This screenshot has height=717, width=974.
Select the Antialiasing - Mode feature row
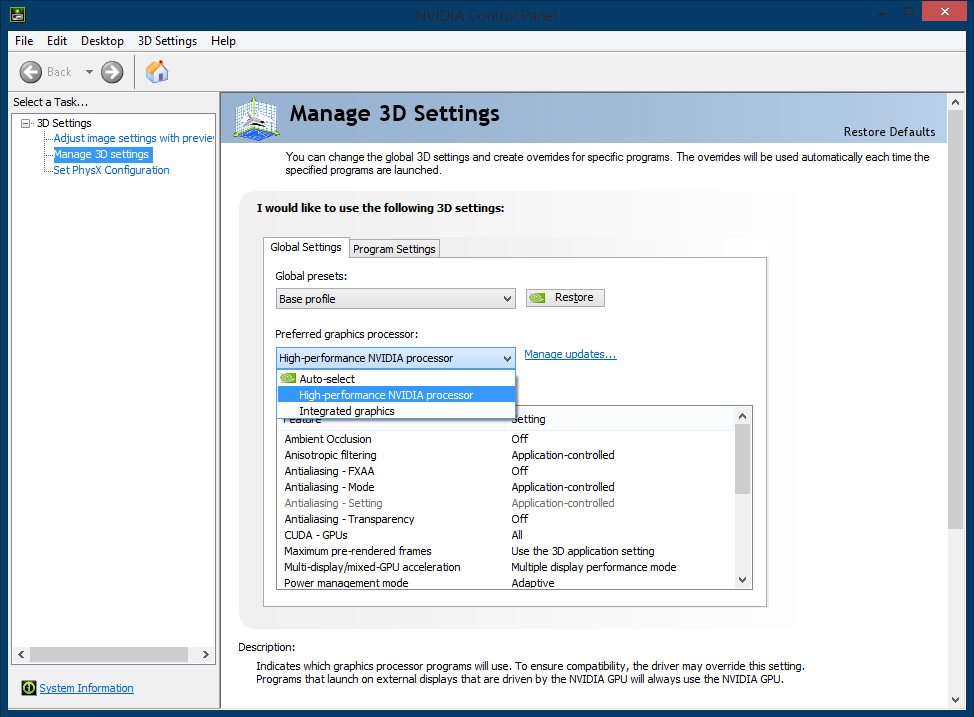click(506, 487)
